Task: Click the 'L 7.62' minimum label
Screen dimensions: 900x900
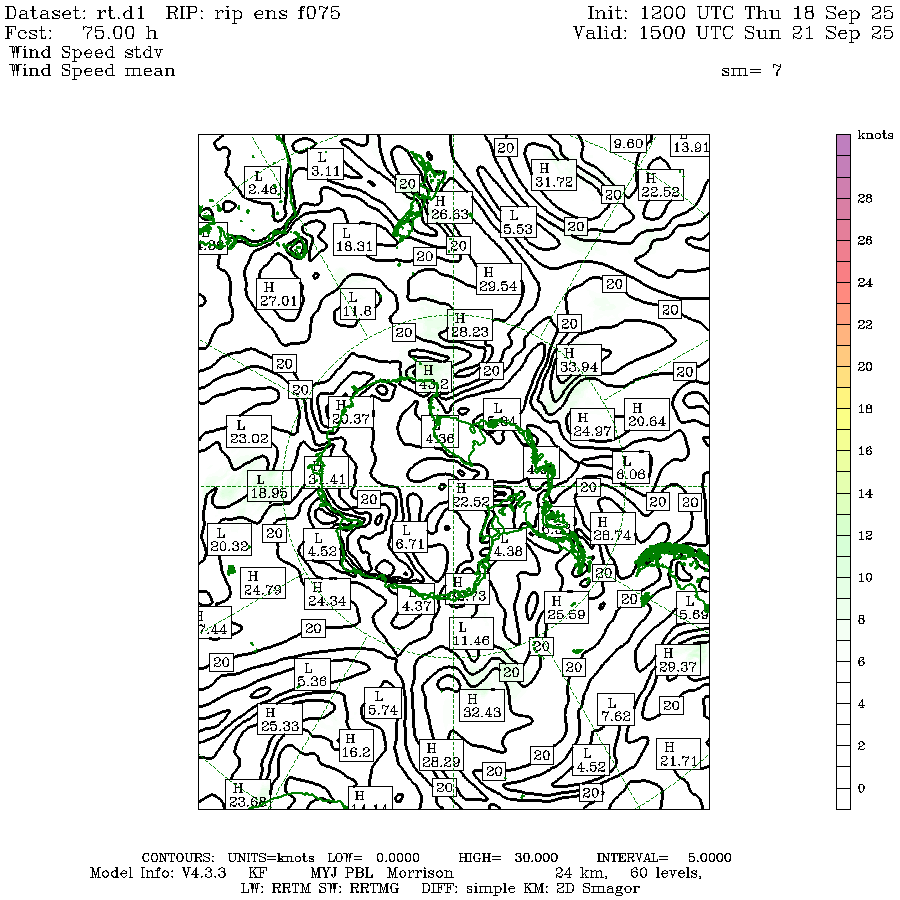Action: click(x=616, y=709)
